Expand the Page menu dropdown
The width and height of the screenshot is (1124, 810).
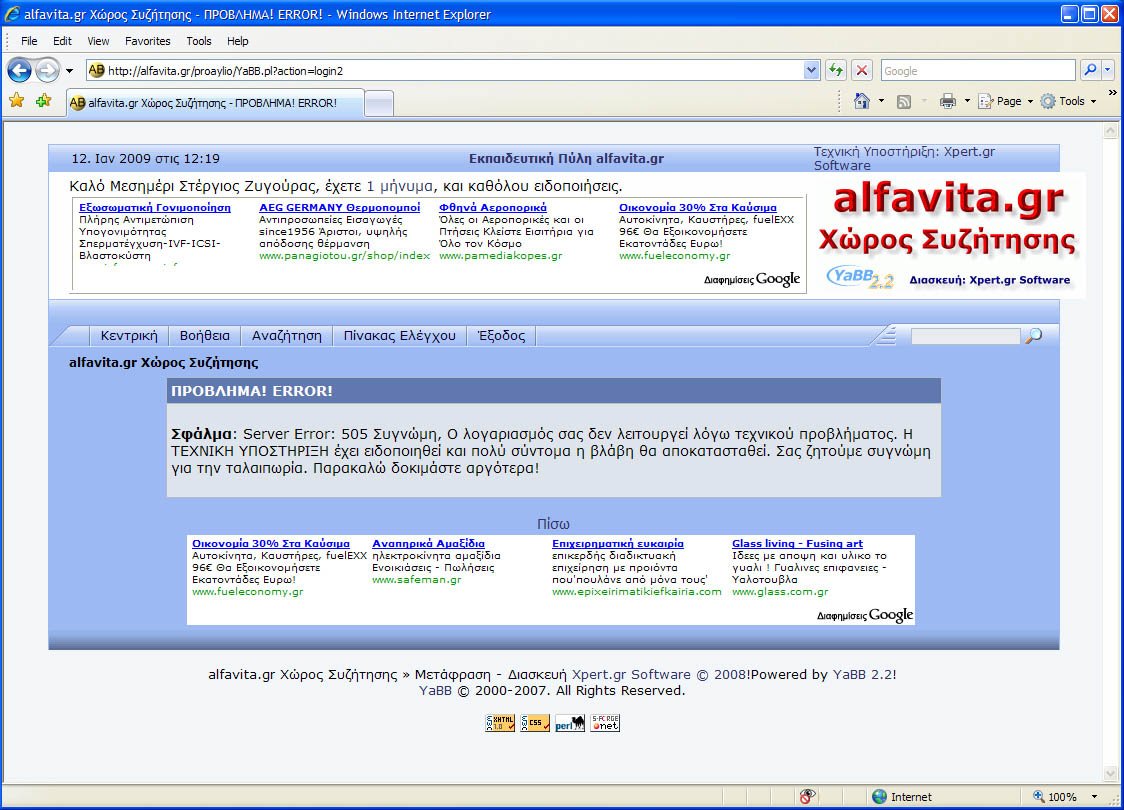pyautogui.click(x=1030, y=101)
